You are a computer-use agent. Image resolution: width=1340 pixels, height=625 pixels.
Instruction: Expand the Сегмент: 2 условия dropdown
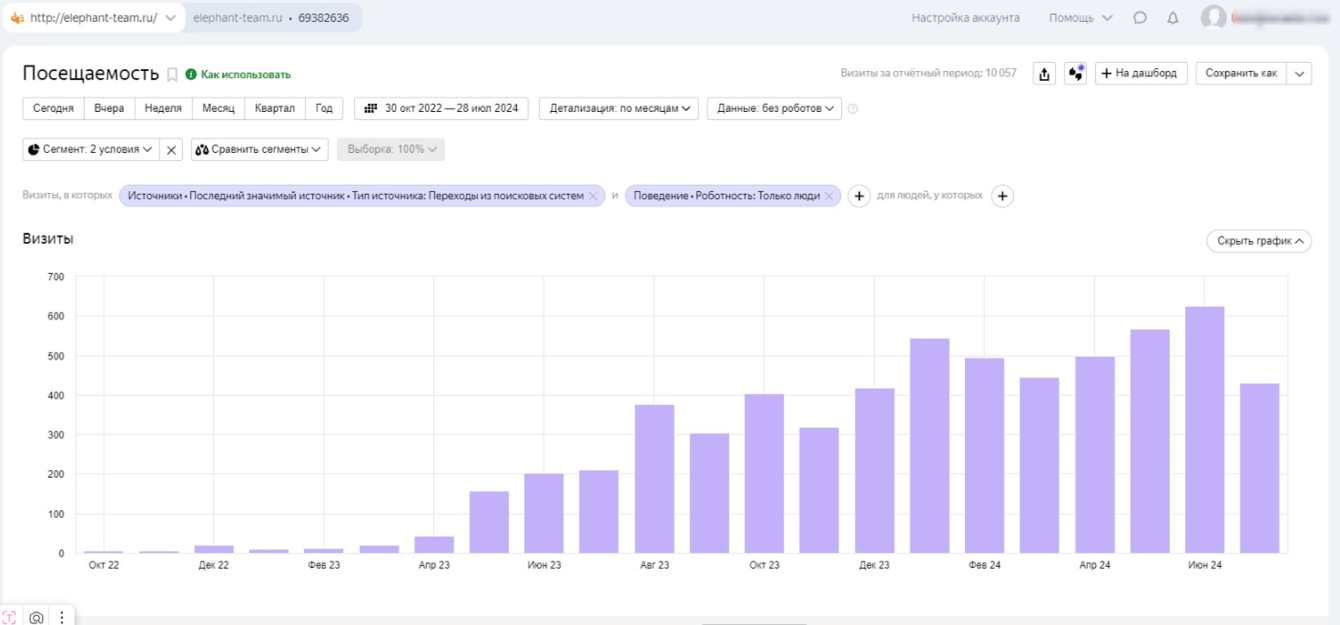click(90, 150)
